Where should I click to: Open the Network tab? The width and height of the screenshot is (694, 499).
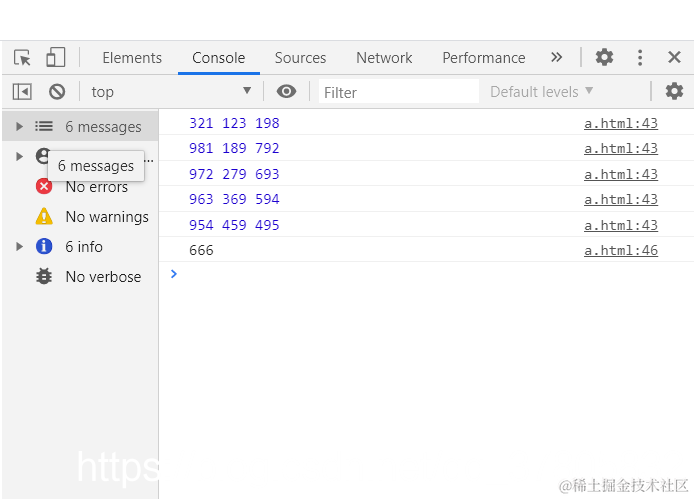(x=384, y=58)
